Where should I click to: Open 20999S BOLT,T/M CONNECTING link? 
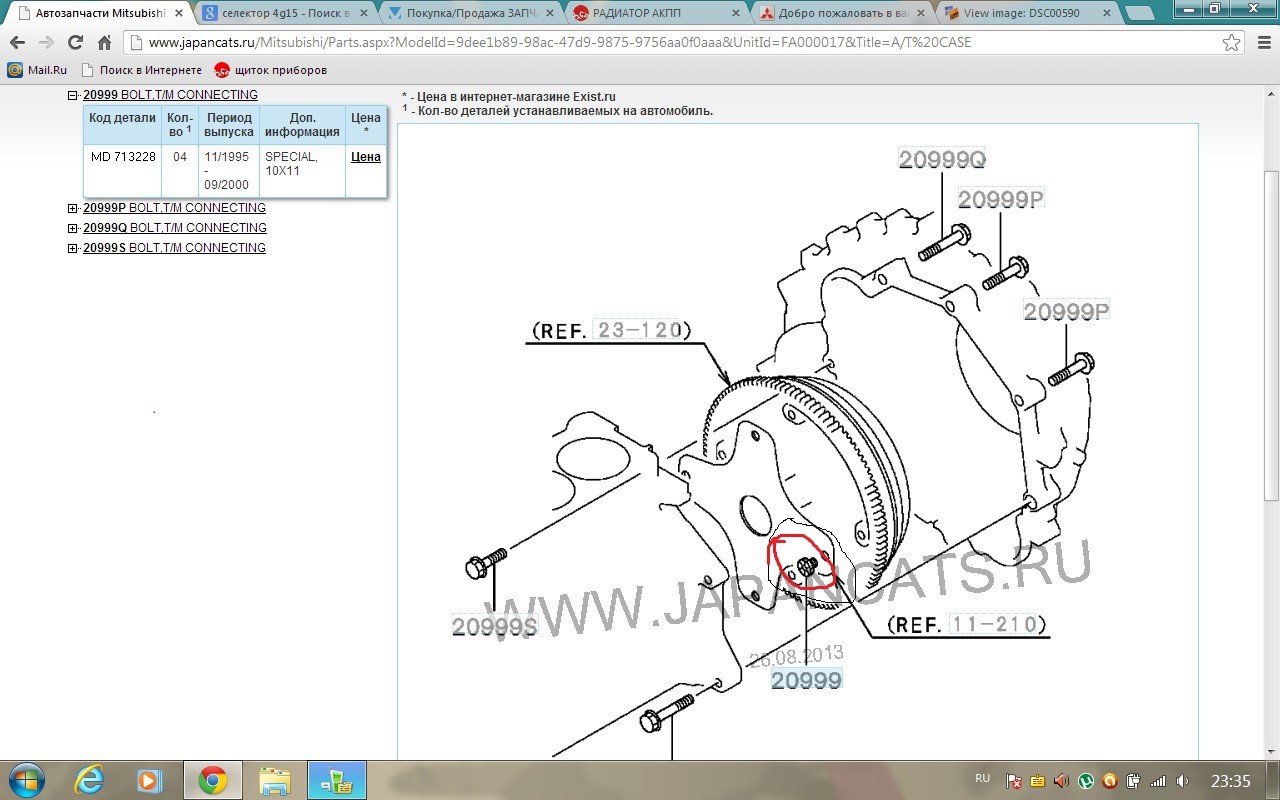174,248
